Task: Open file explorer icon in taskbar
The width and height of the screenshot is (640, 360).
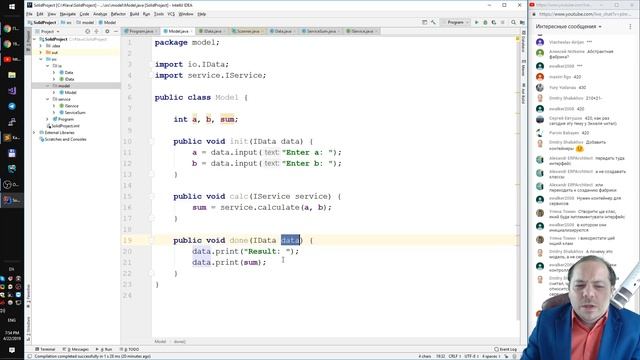Action: pyautogui.click(x=12, y=75)
